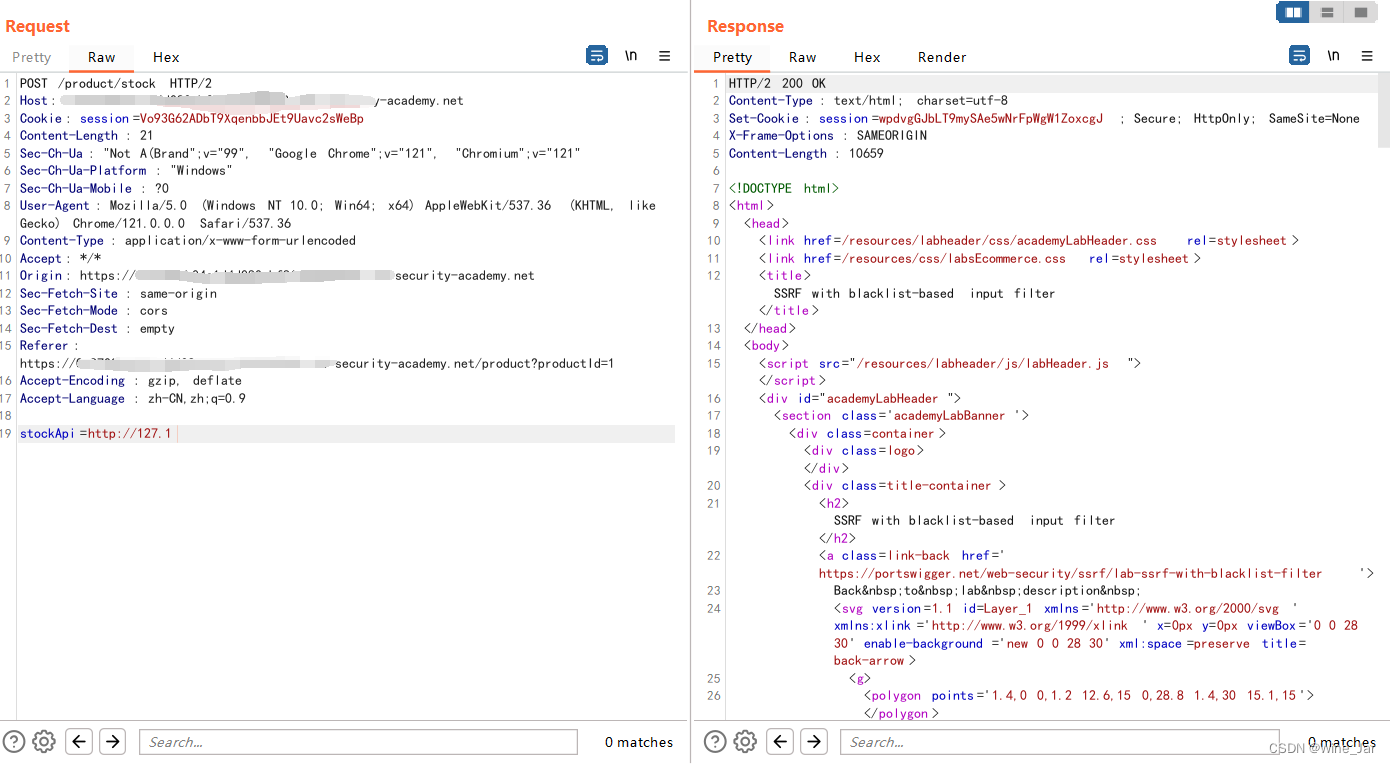The height and width of the screenshot is (764, 1391).
Task: Select the top-bottom split layout icon
Action: 1327,12
